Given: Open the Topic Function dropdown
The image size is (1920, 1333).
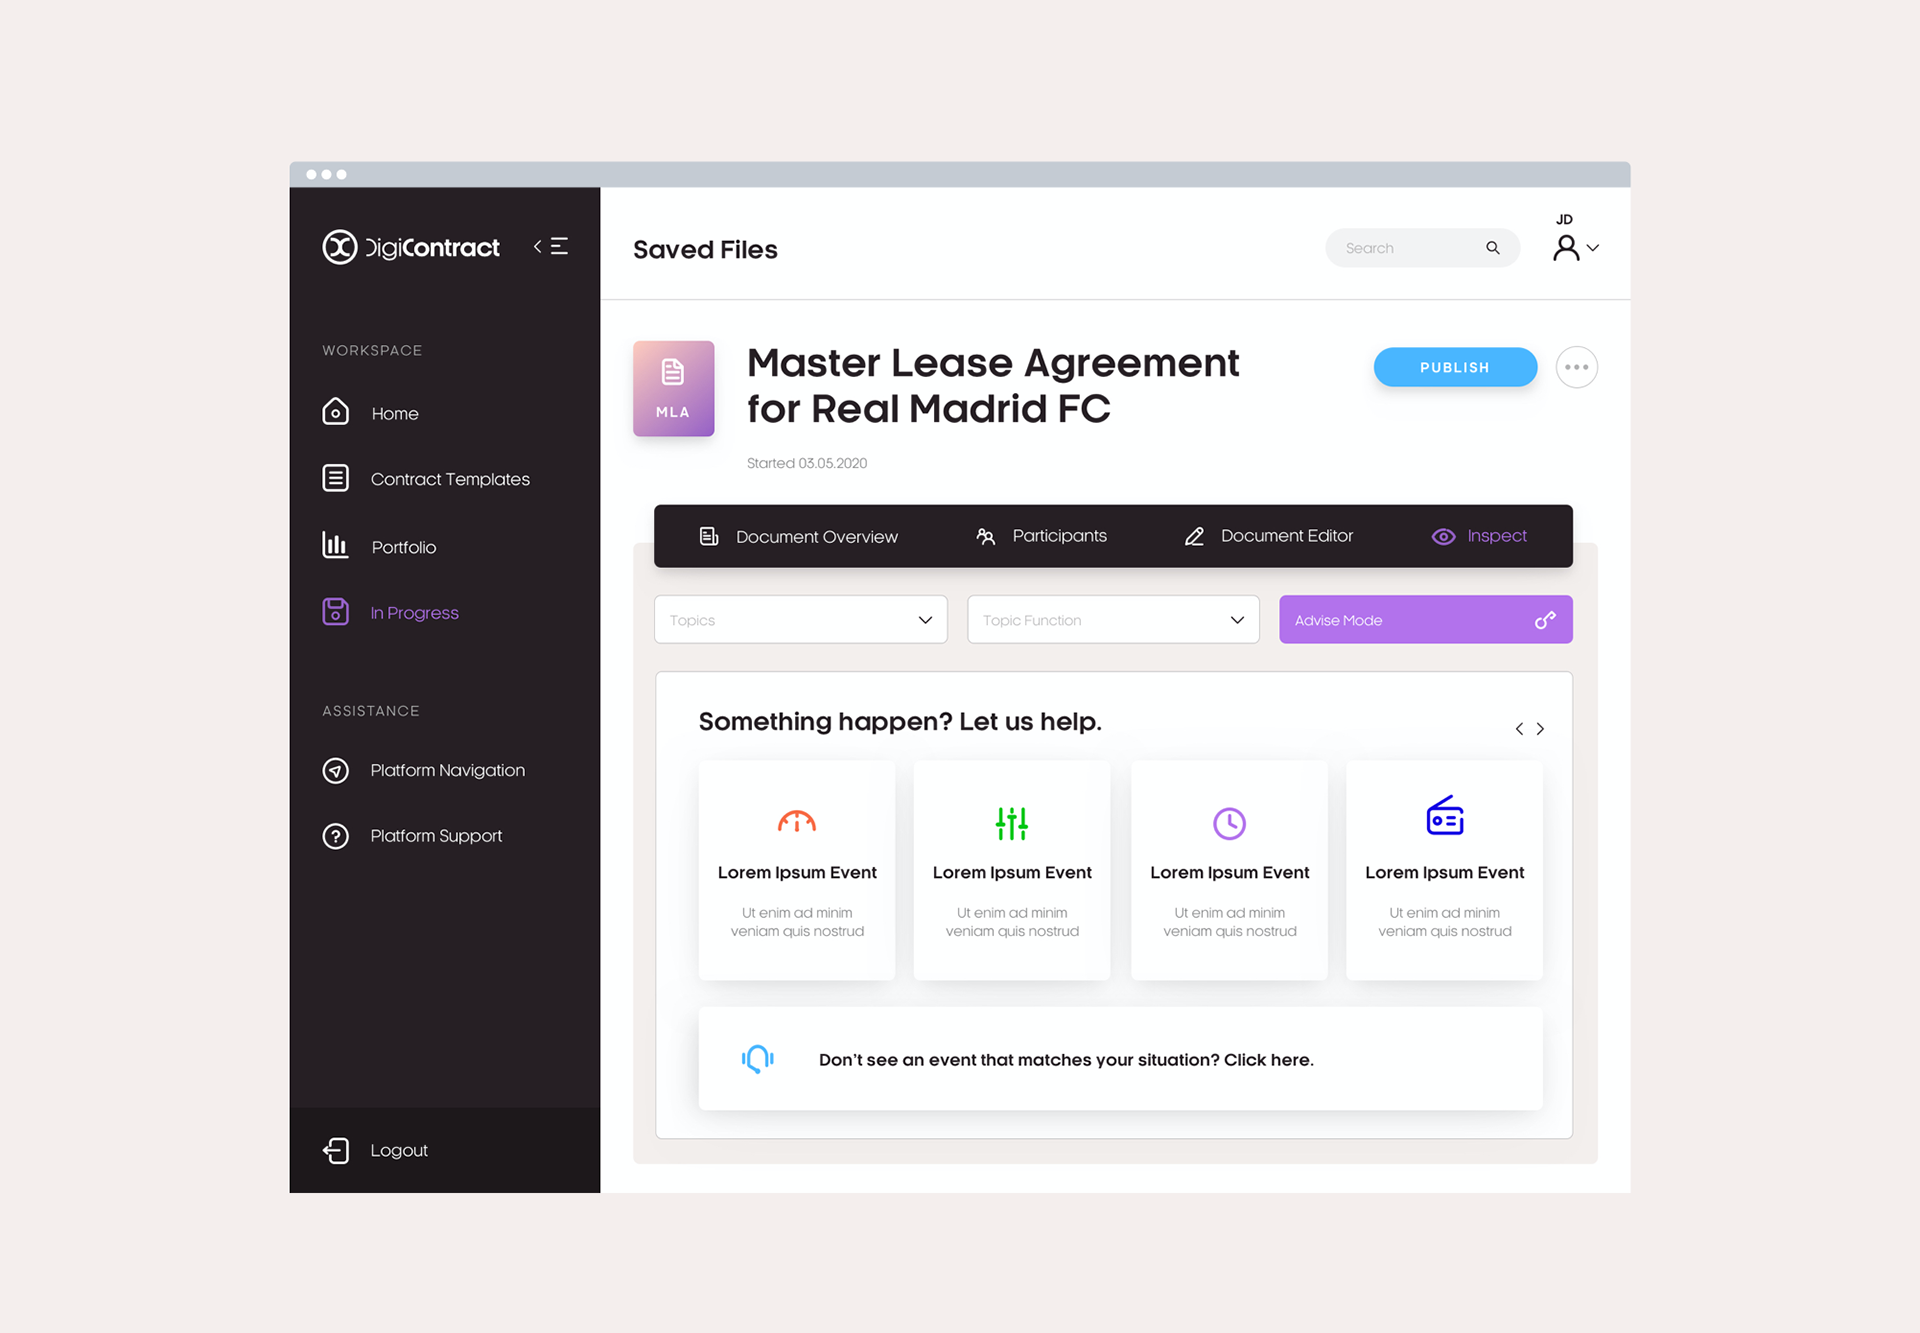Looking at the screenshot, I should coord(1113,620).
